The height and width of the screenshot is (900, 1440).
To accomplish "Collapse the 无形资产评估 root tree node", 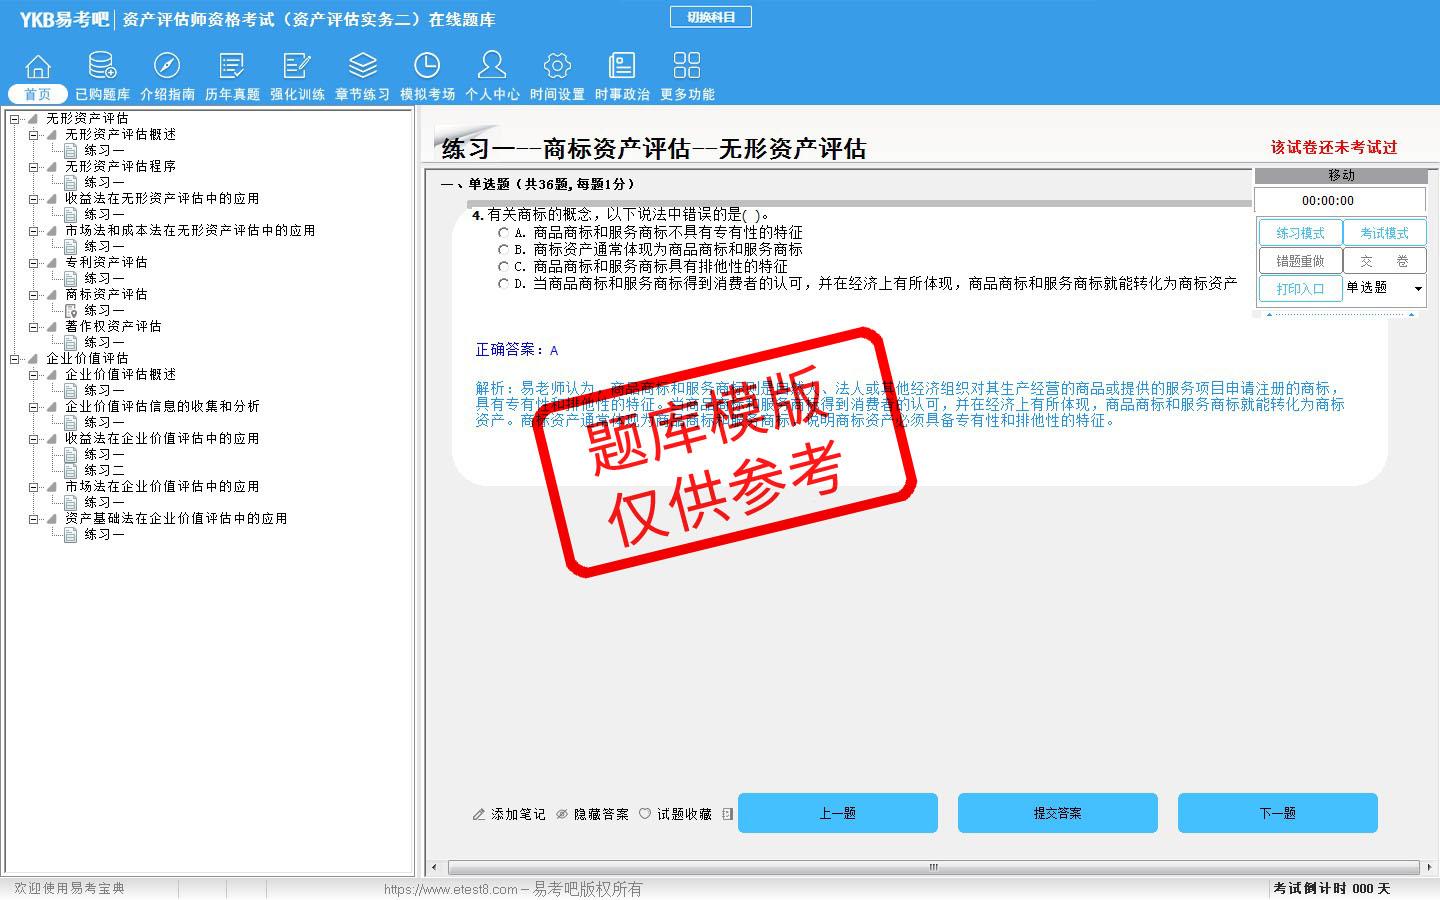I will 15,119.
